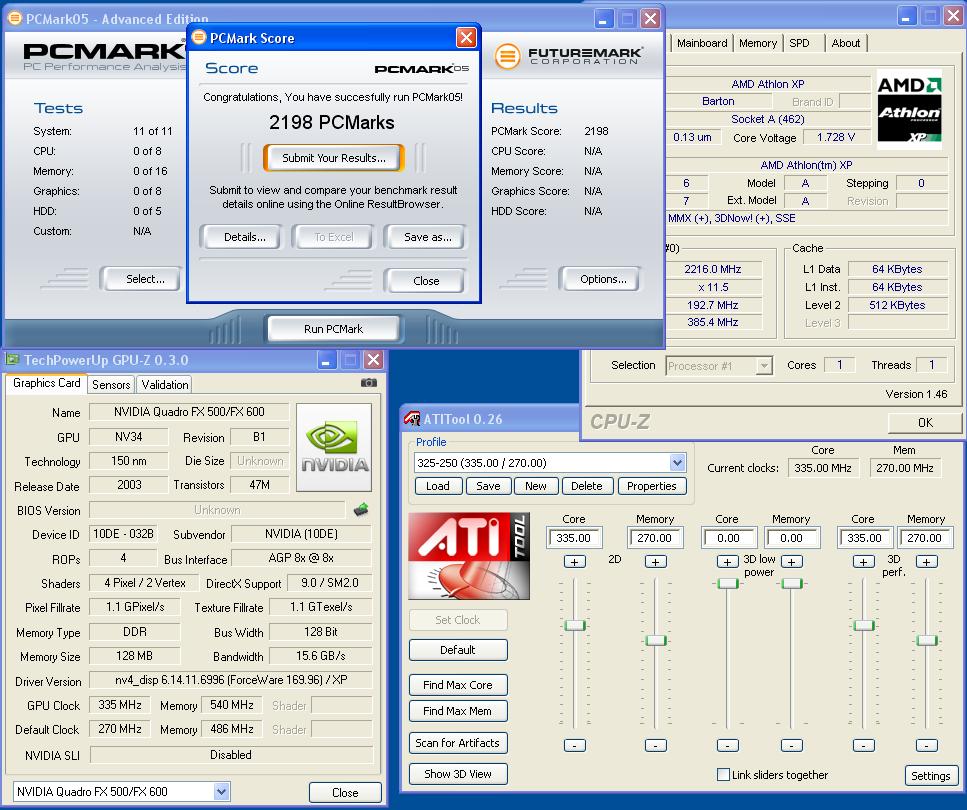The image size is (967, 810).
Task: Click the GPU-Z title bar icon
Action: click(12, 360)
